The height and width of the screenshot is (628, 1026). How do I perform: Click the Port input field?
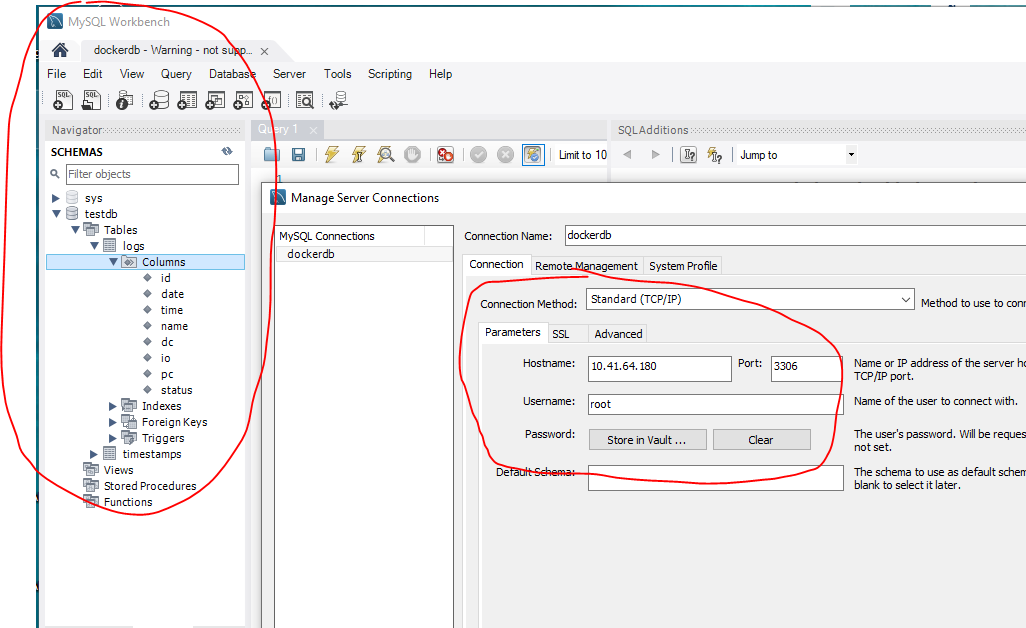(807, 368)
